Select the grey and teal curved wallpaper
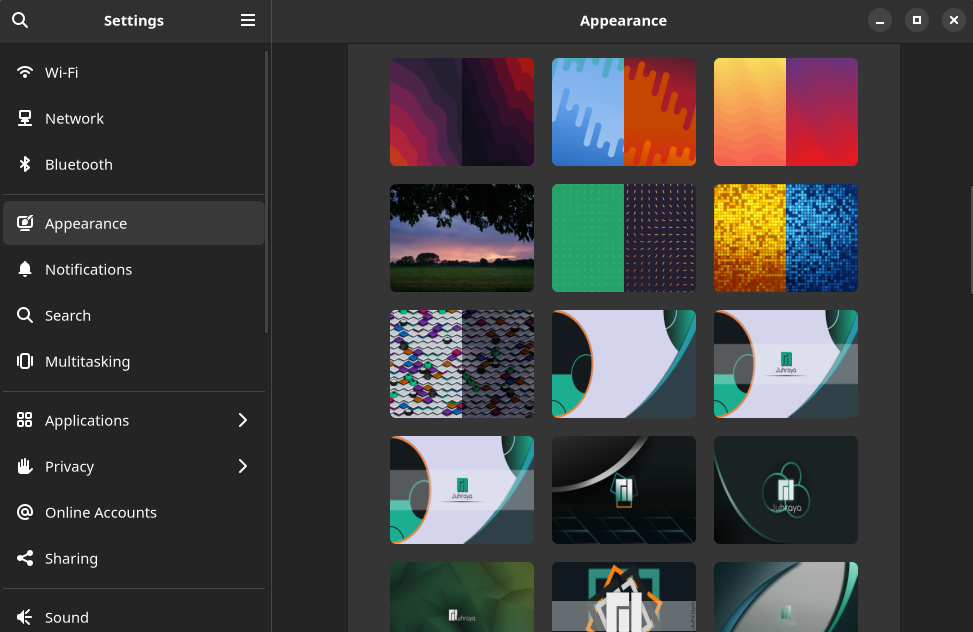Screen dimensions: 973x632 point(786,597)
